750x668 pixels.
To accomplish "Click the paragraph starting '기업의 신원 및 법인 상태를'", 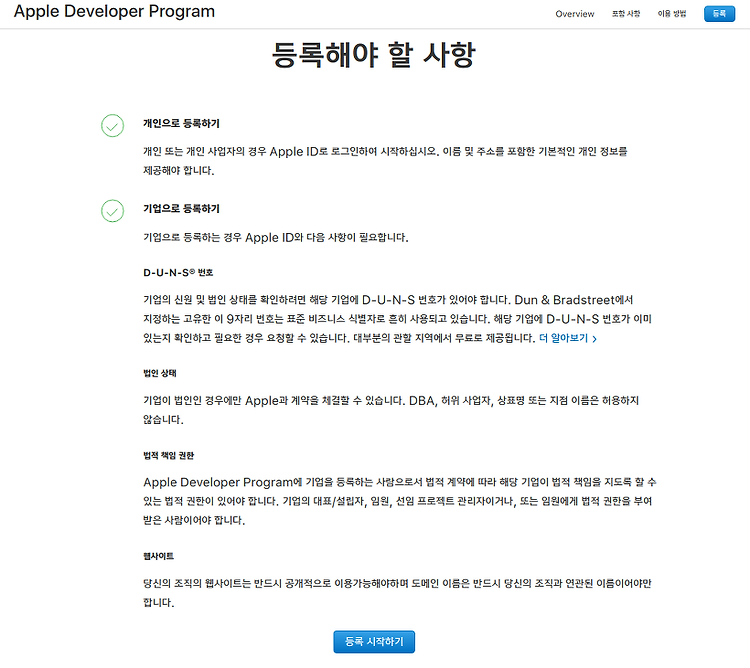I will [x=397, y=319].
